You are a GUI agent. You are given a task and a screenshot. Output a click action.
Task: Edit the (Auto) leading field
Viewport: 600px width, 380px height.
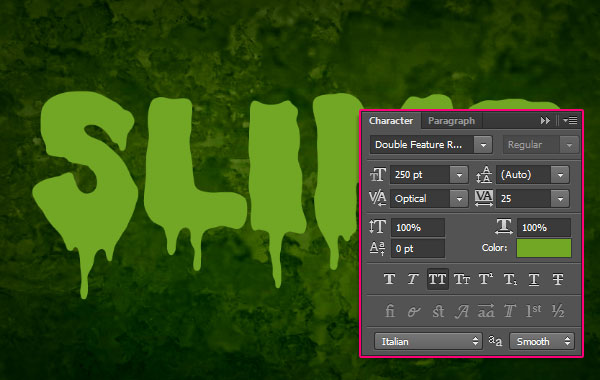[x=523, y=175]
